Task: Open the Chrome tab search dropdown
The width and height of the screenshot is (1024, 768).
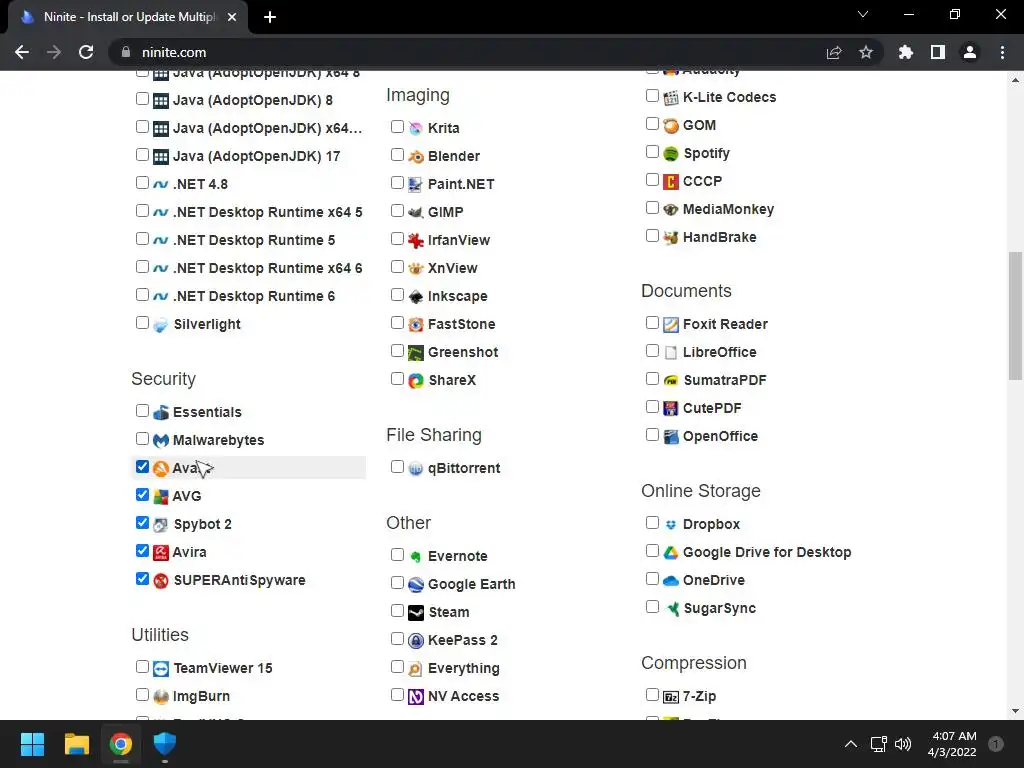Action: (x=863, y=14)
